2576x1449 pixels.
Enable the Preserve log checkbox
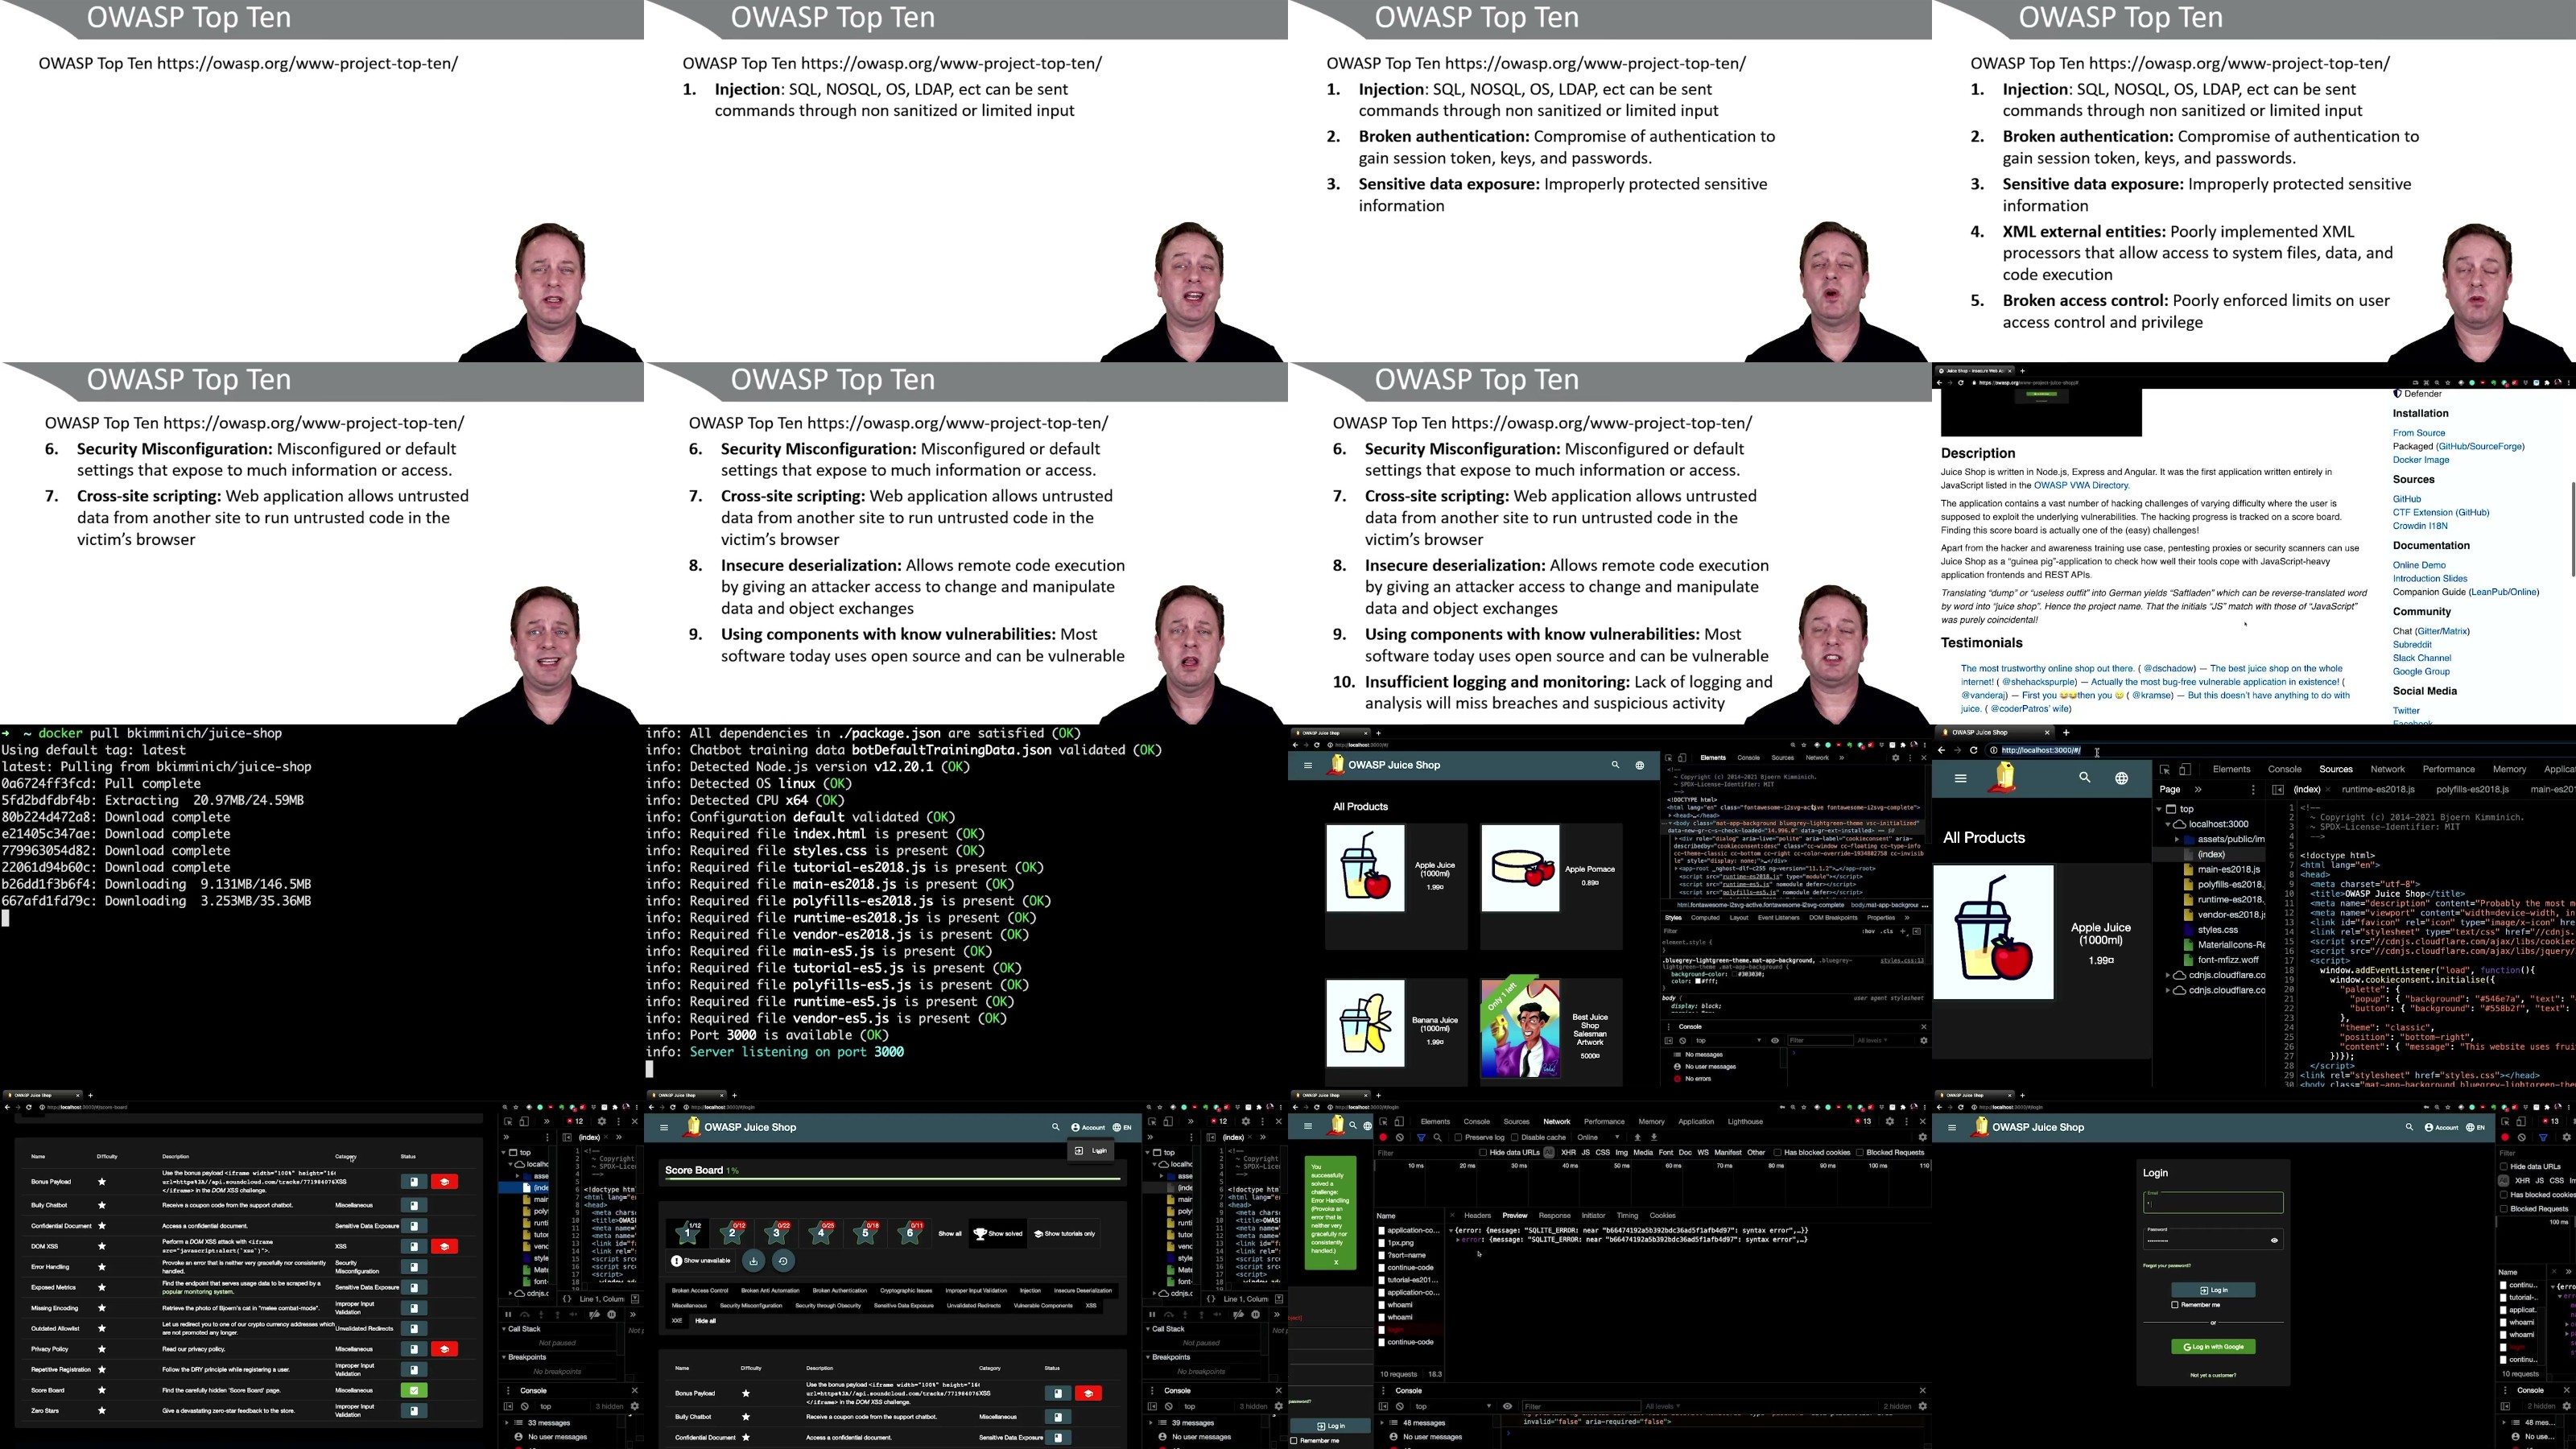(x=1459, y=1137)
